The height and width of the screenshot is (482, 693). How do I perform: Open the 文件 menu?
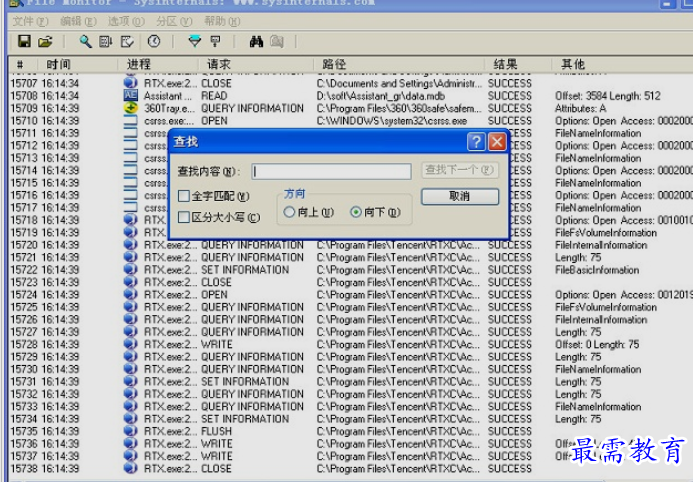pyautogui.click(x=30, y=21)
